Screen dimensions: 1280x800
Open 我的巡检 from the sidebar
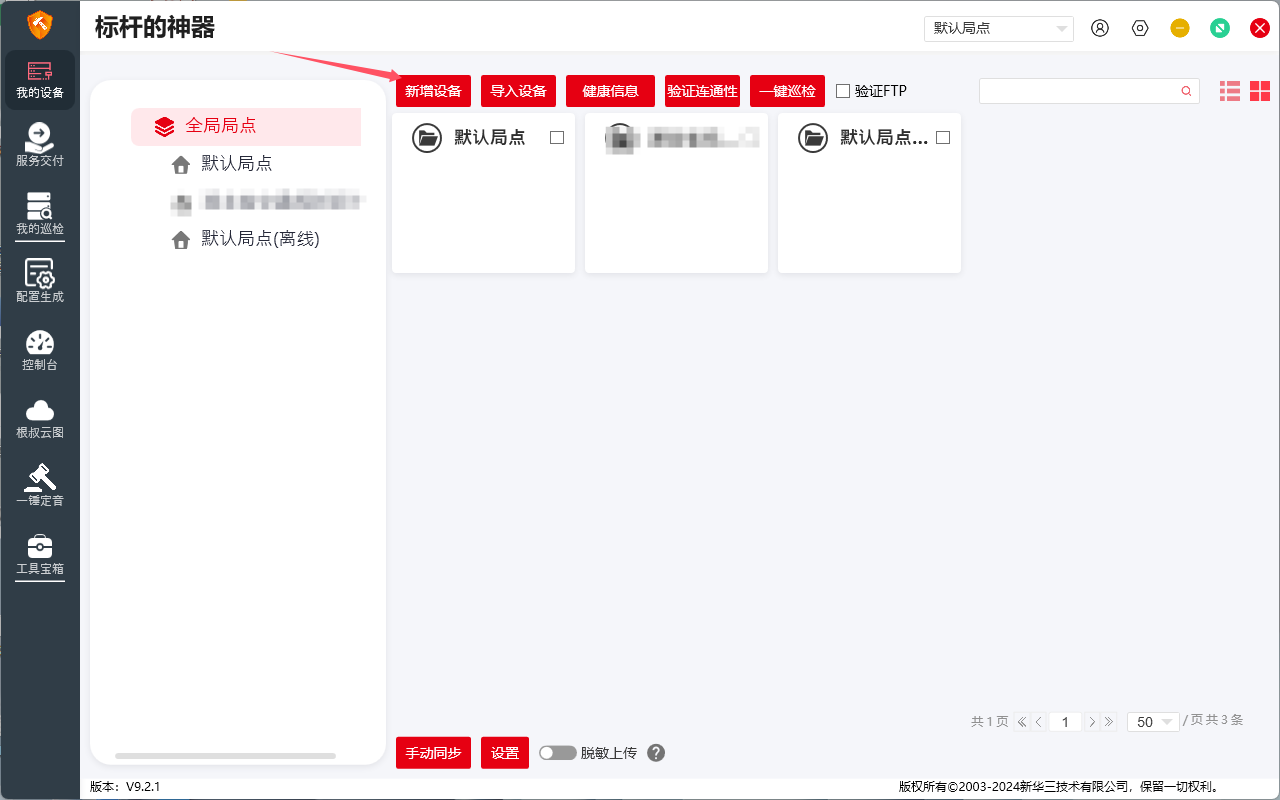40,212
